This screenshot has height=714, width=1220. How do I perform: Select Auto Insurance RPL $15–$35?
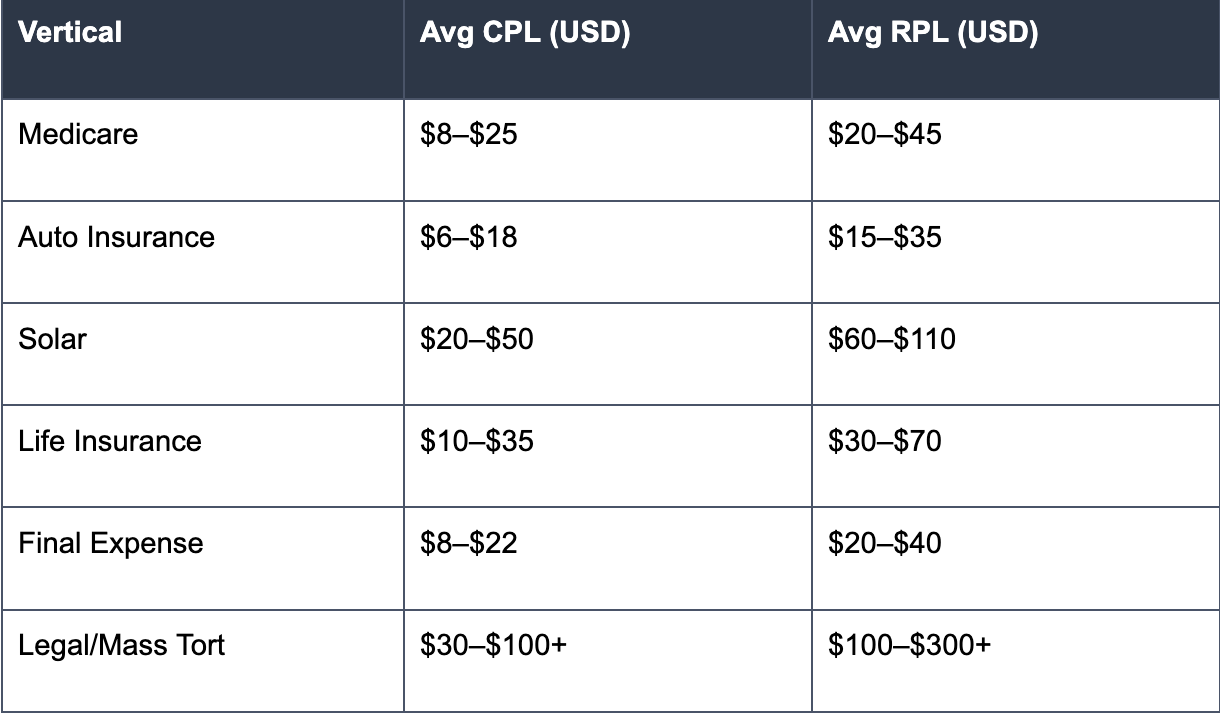(885, 237)
